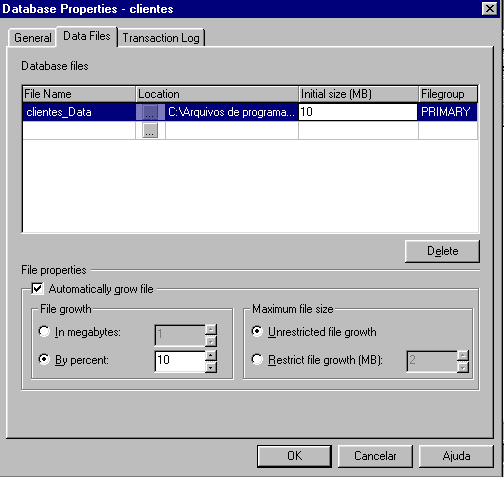This screenshot has width=504, height=477.
Task: Open the Transaction Log tab
Action: point(161,38)
